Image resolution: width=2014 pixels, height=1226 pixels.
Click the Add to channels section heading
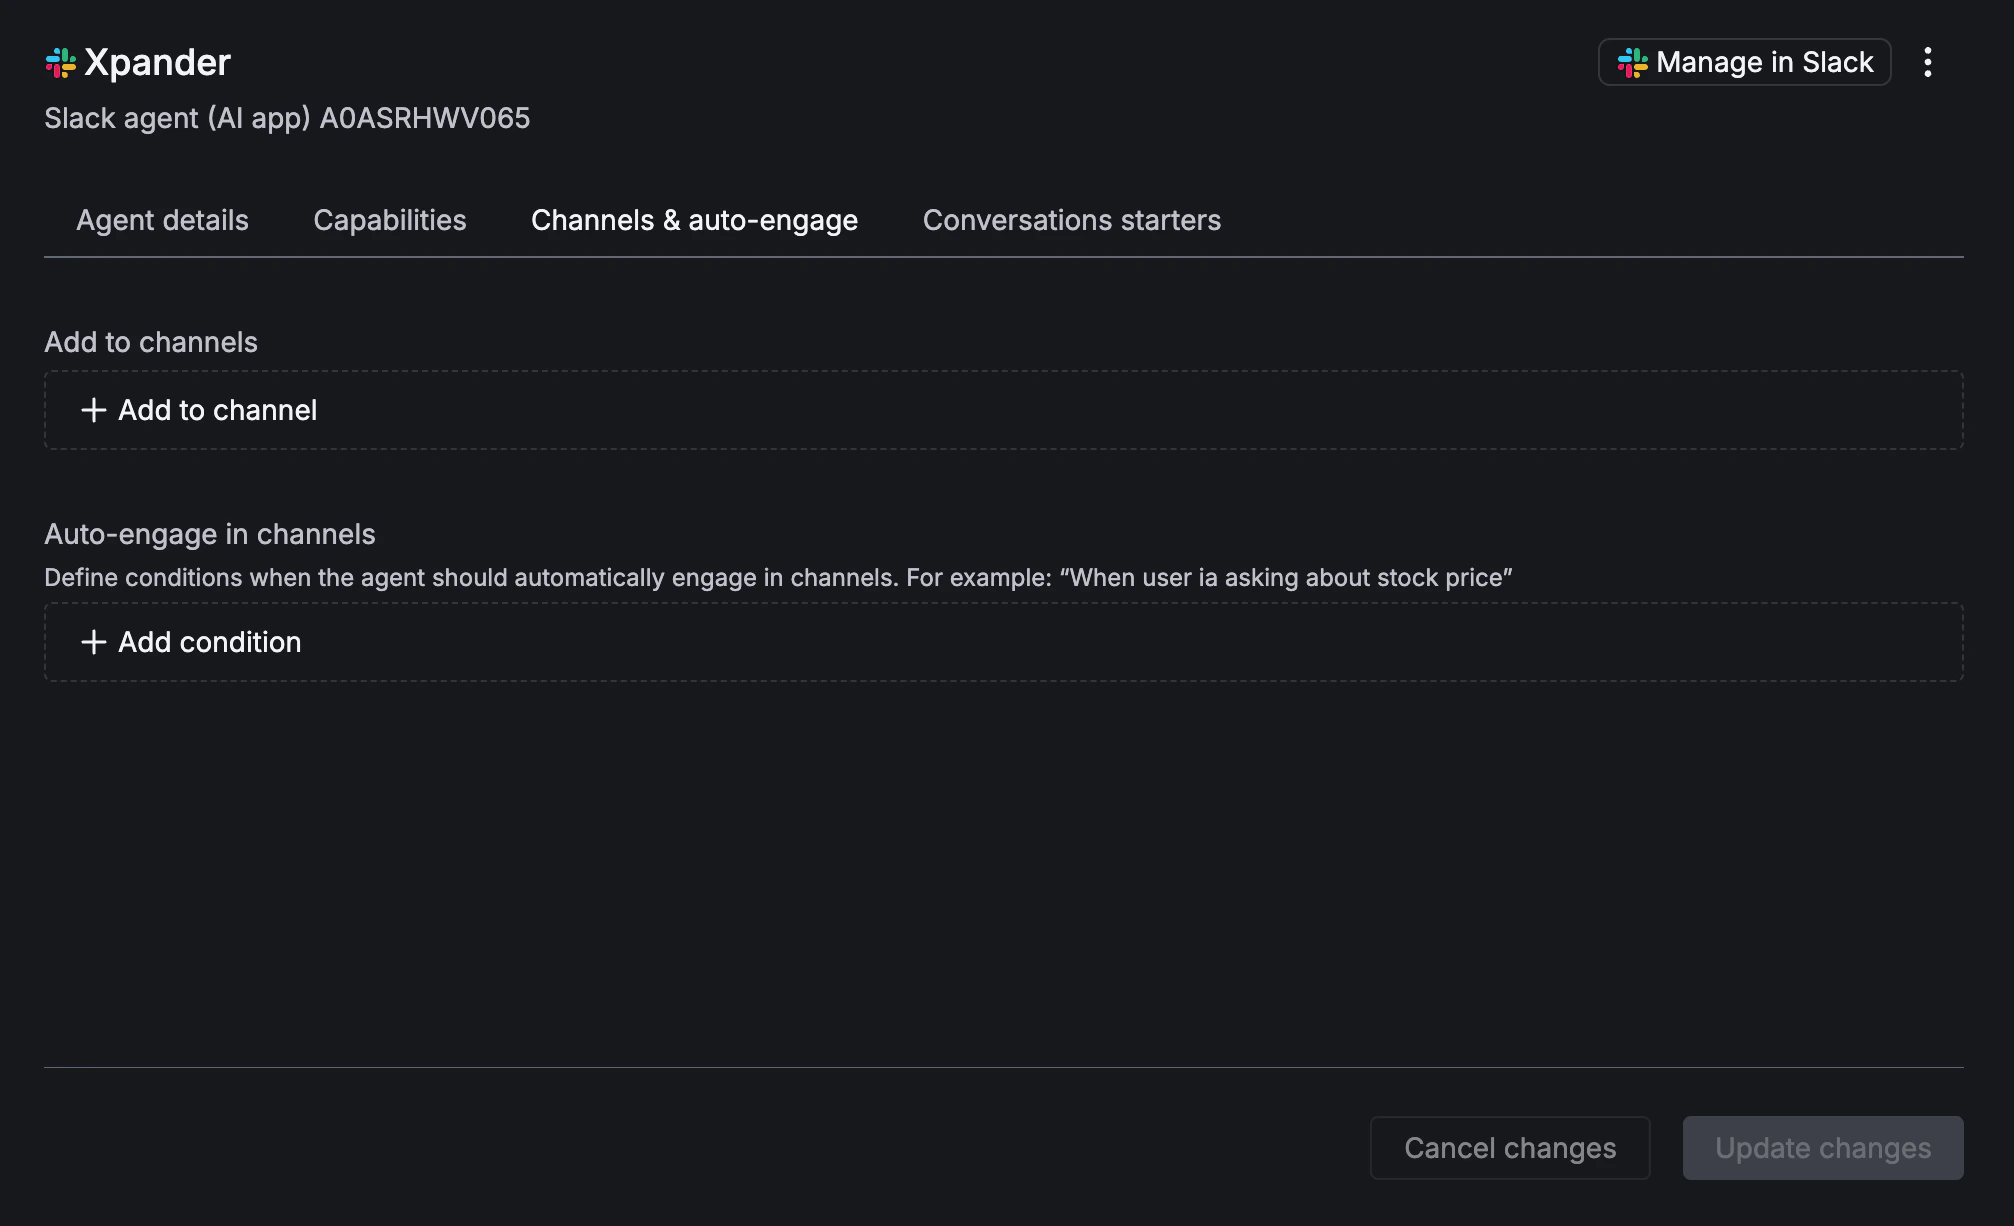151,342
